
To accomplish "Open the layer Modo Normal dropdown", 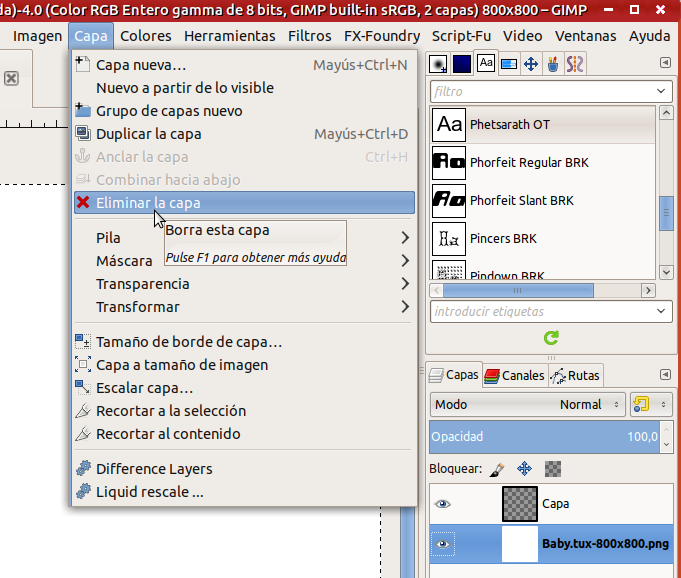I will [x=528, y=404].
